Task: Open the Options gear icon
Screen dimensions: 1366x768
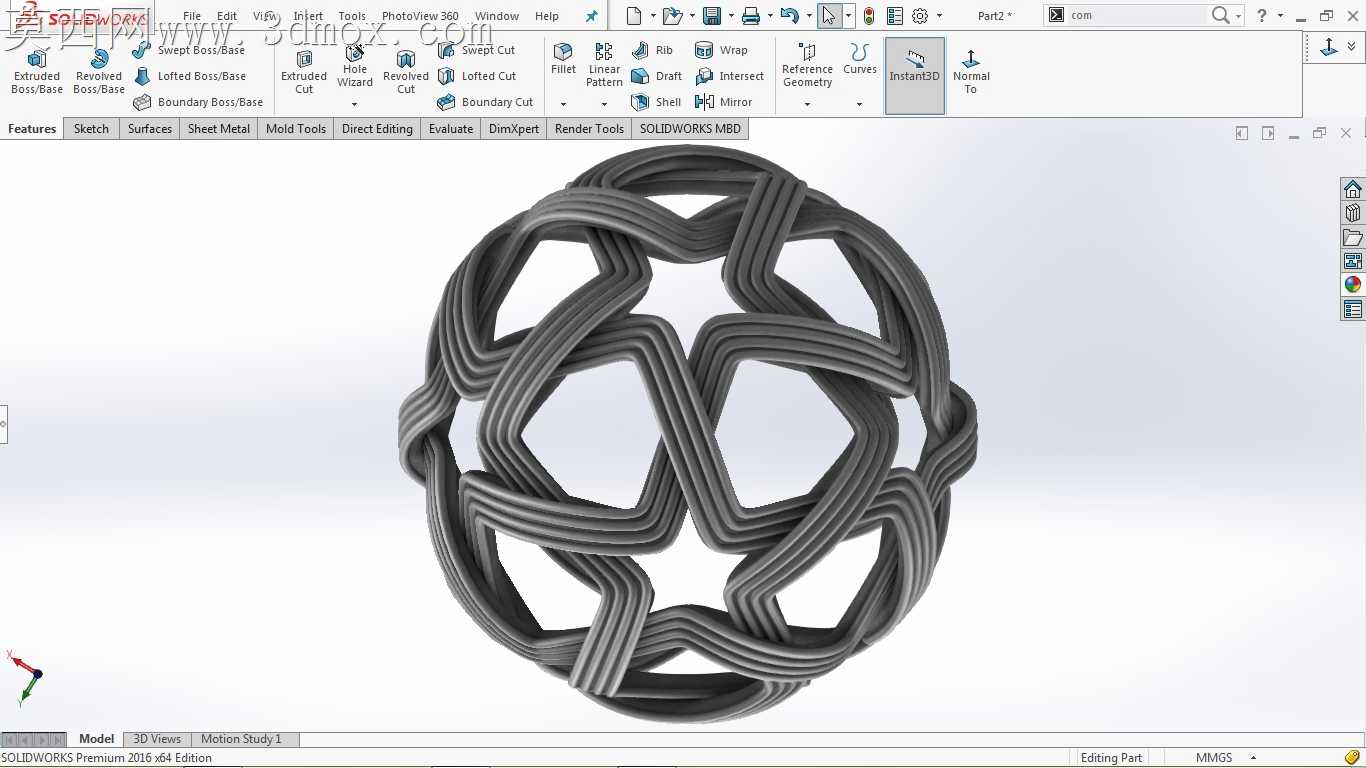Action: click(920, 15)
